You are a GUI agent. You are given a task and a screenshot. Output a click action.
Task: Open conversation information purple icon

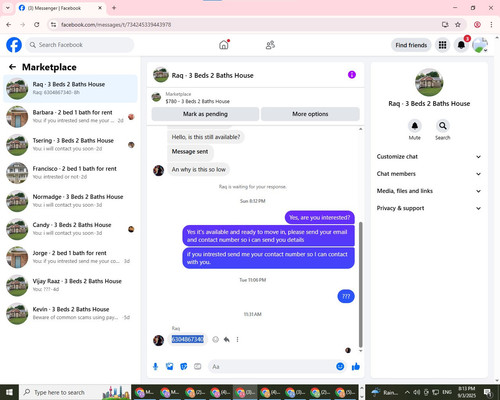(352, 75)
